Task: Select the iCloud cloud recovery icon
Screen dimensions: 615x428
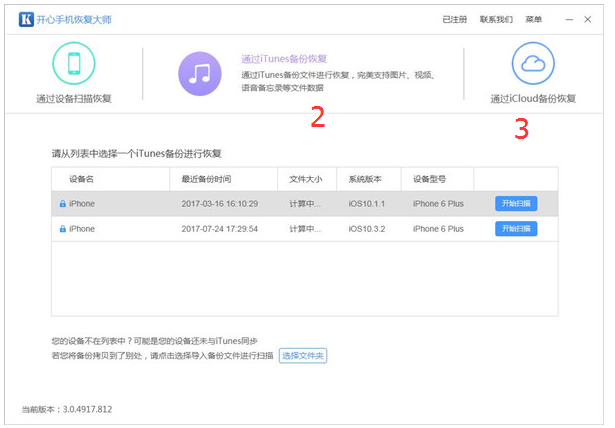Action: coord(533,64)
